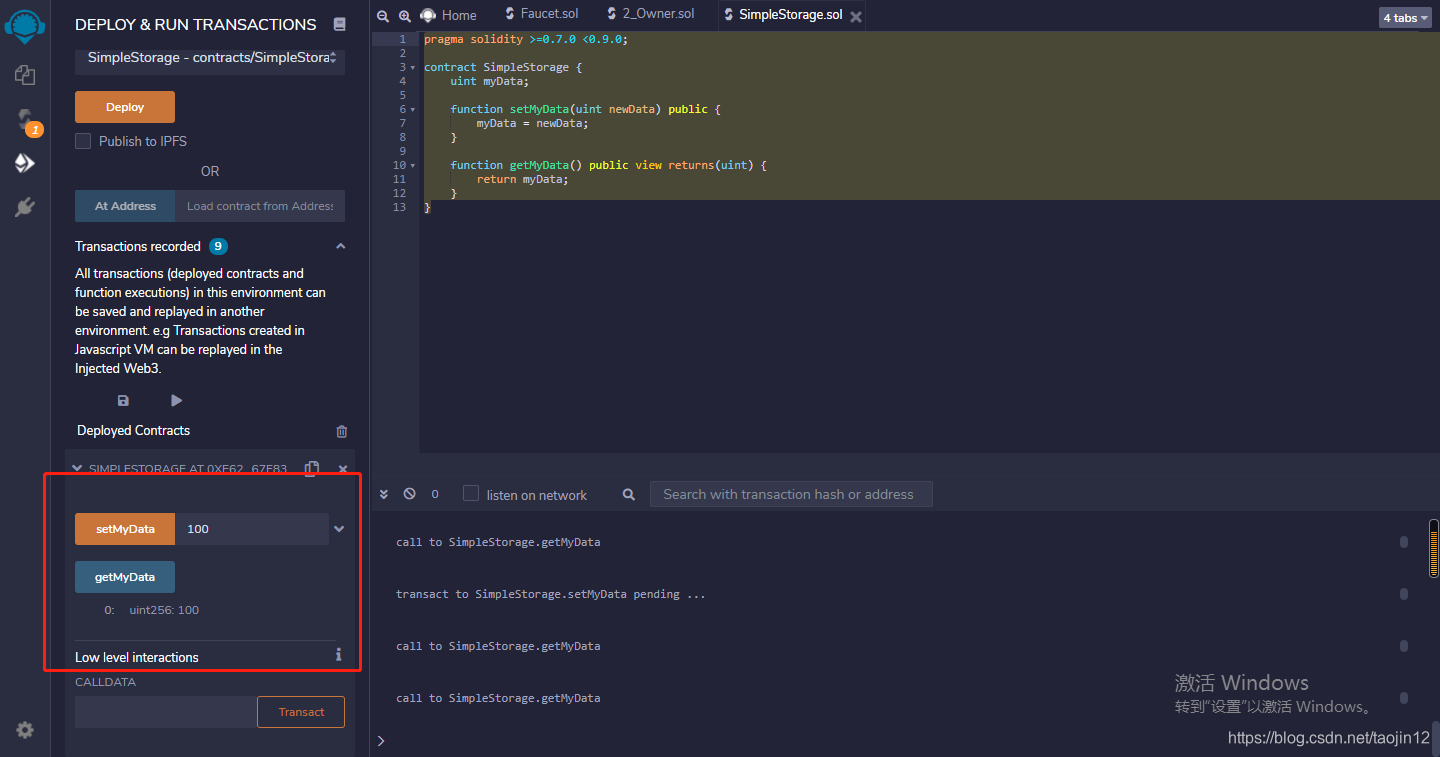Click terminal prompt arrow at bottom
This screenshot has width=1440, height=757.
coord(381,741)
